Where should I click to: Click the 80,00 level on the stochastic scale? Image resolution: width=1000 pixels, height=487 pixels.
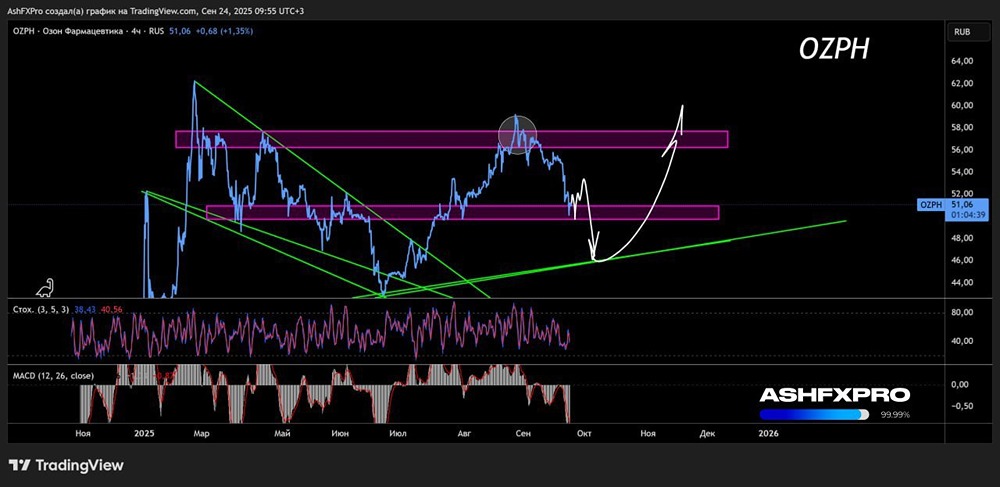961,312
